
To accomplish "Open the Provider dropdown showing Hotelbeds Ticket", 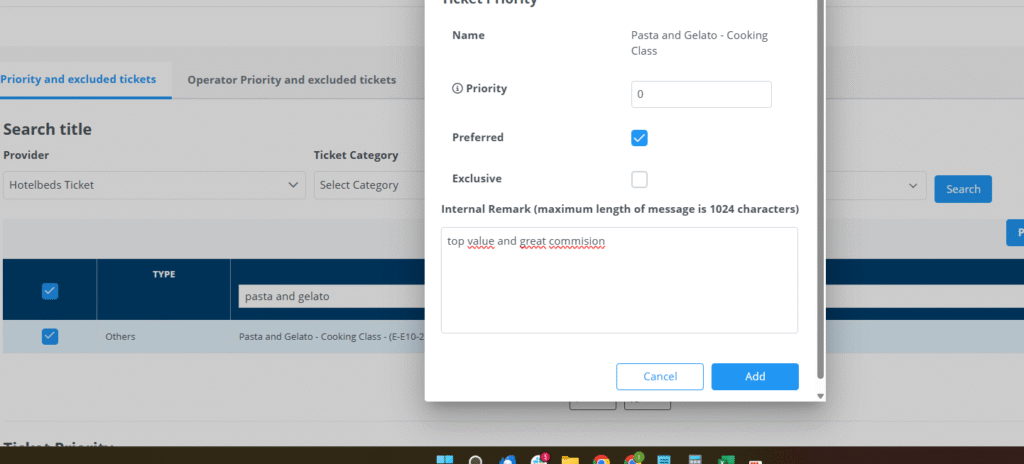I will coord(153,185).
